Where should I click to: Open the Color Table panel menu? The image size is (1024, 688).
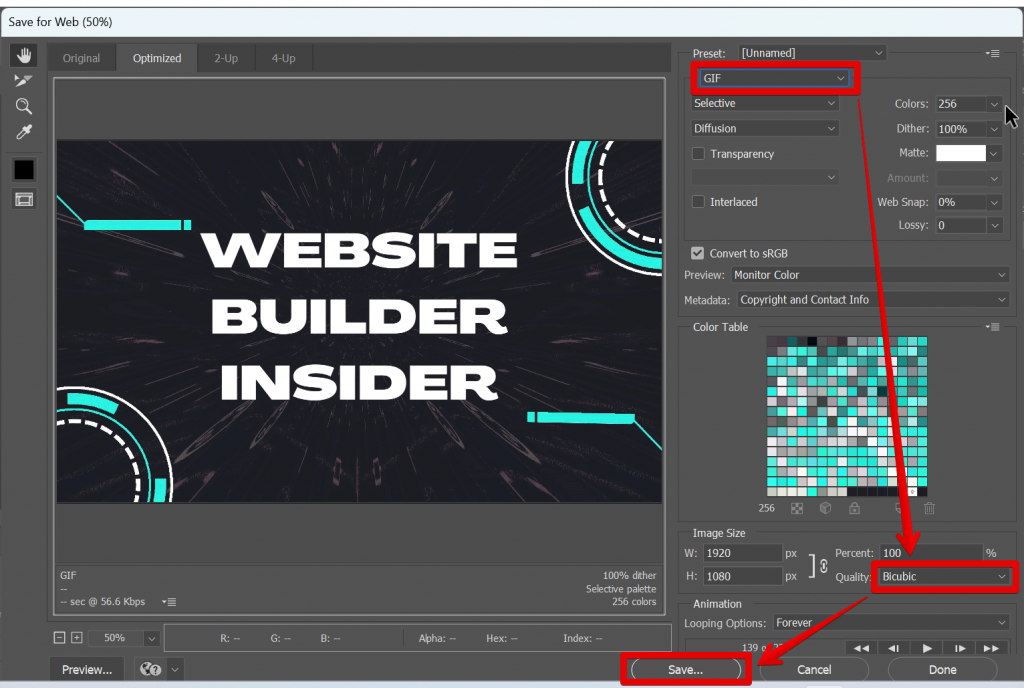(990, 326)
